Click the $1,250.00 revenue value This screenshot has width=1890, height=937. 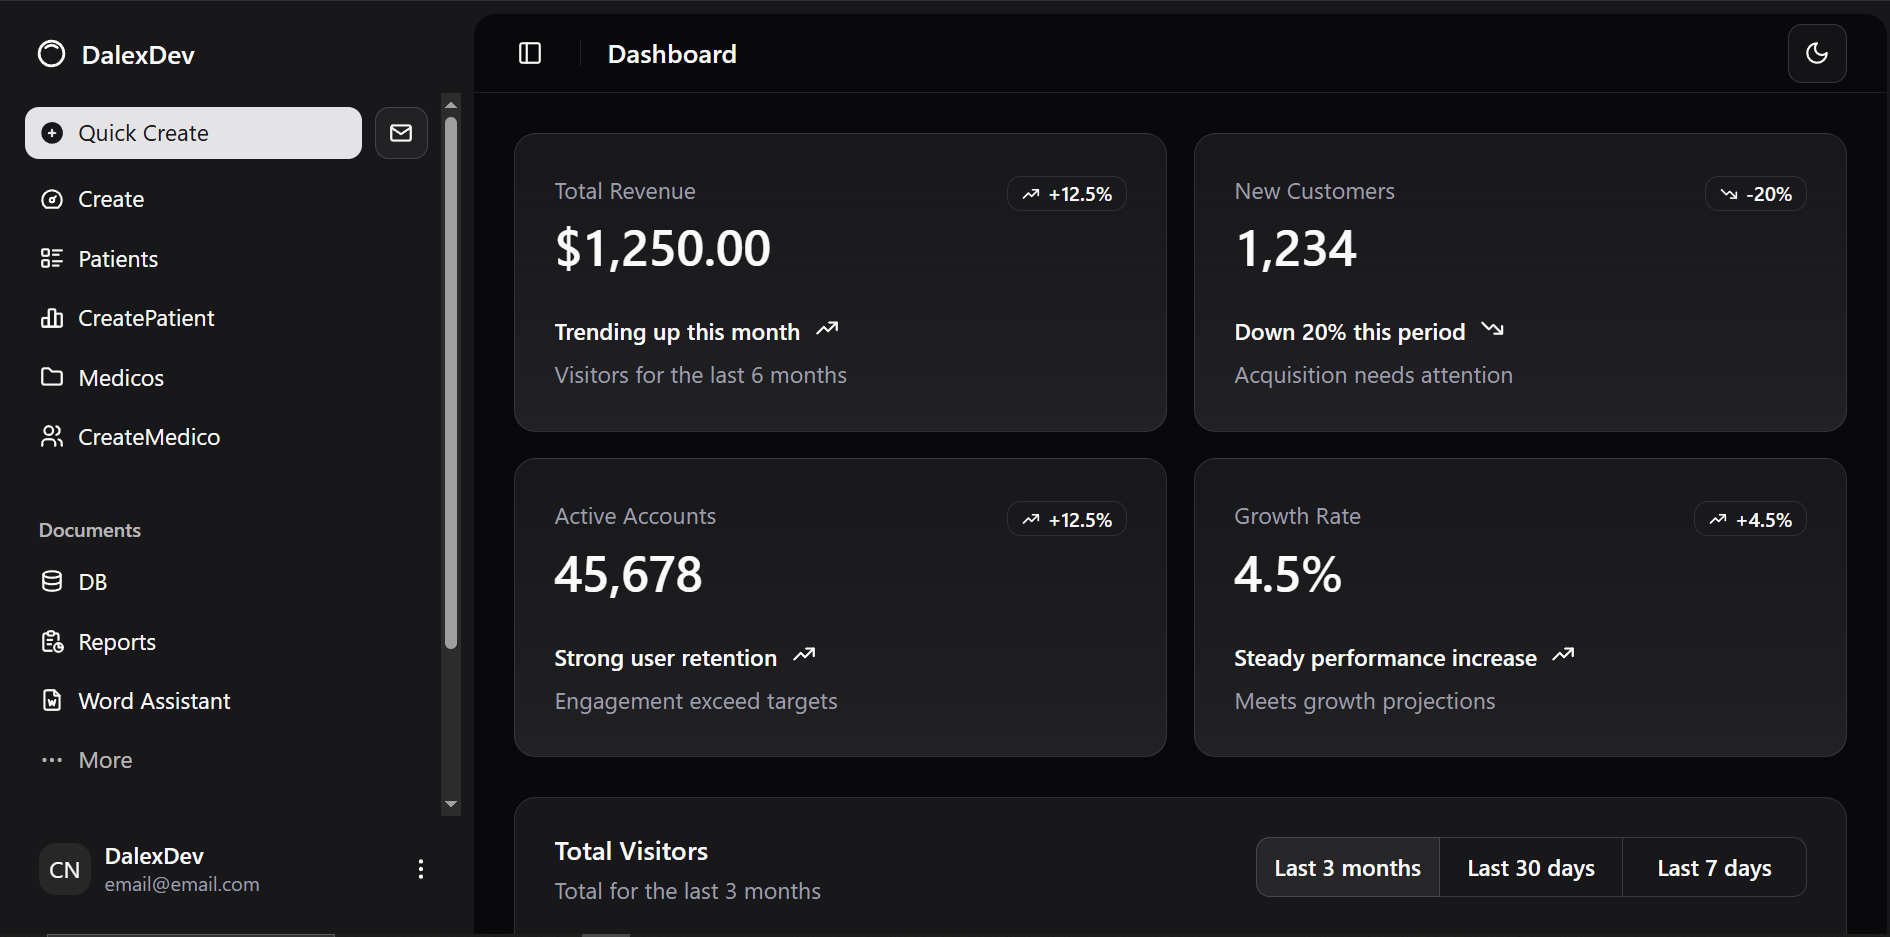click(x=663, y=248)
